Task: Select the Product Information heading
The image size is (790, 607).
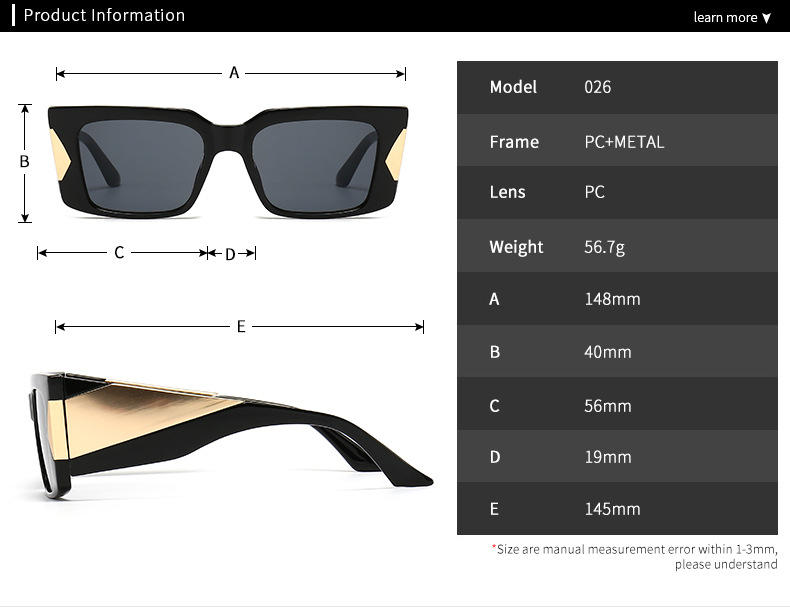Action: (x=104, y=15)
